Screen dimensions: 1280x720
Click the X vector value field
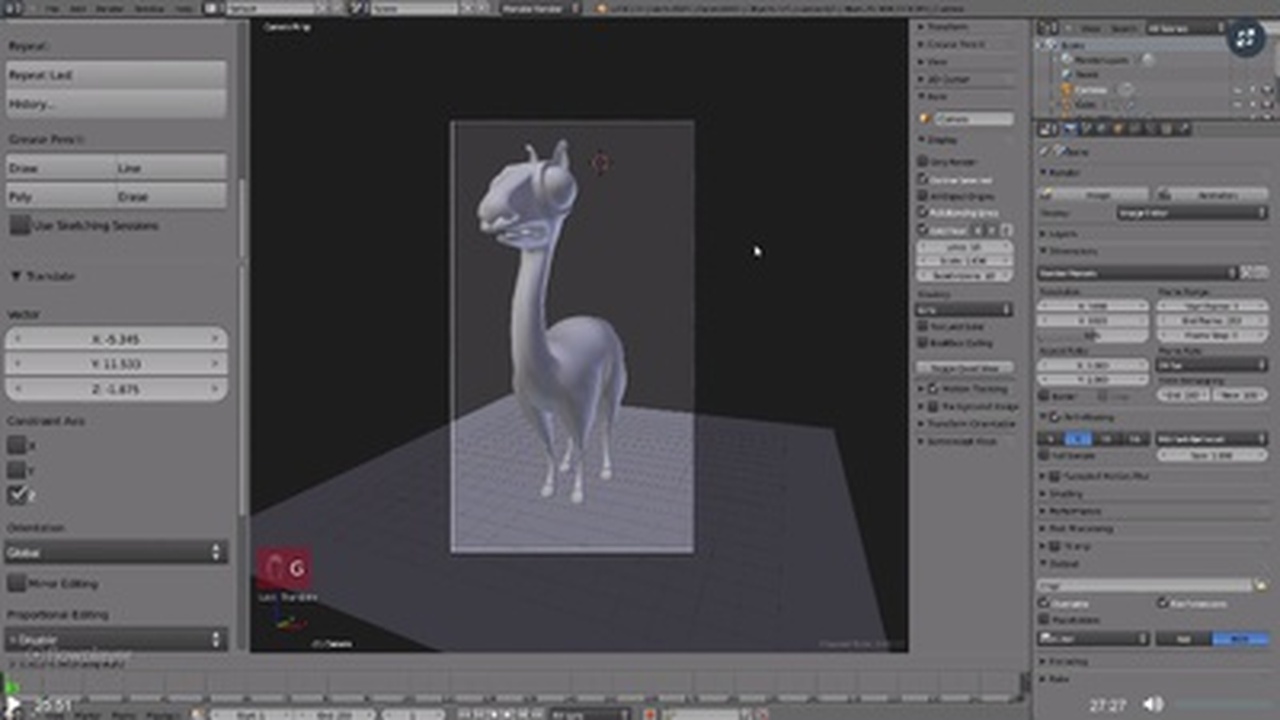point(116,339)
